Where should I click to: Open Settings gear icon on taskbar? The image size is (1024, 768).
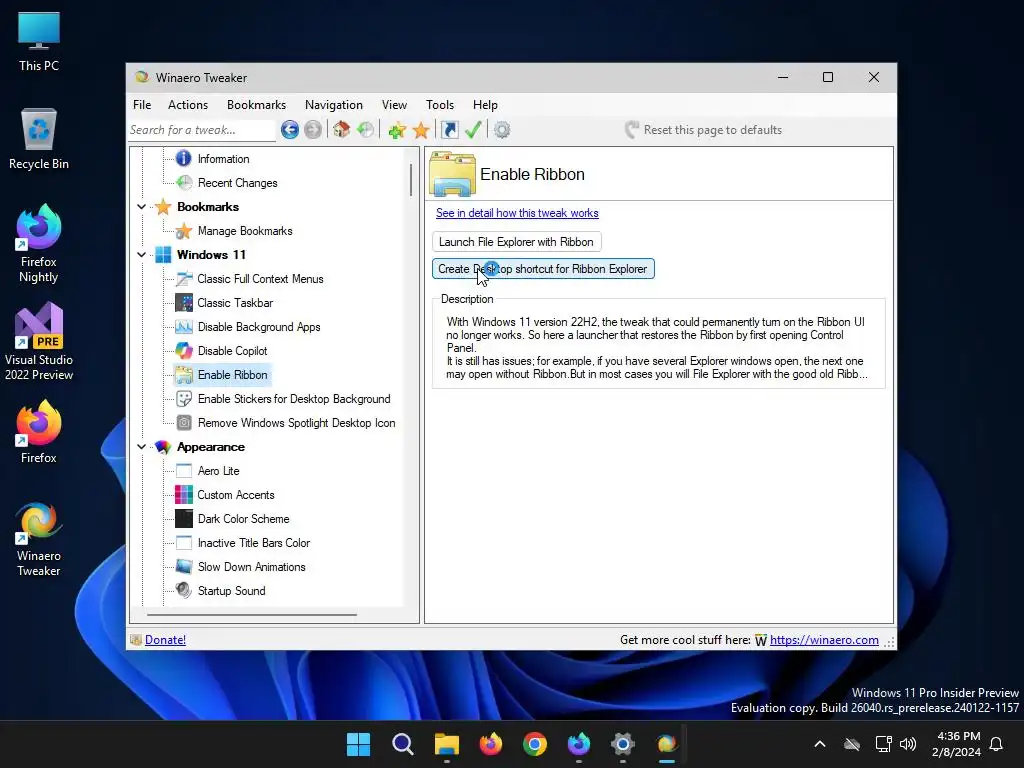point(622,744)
